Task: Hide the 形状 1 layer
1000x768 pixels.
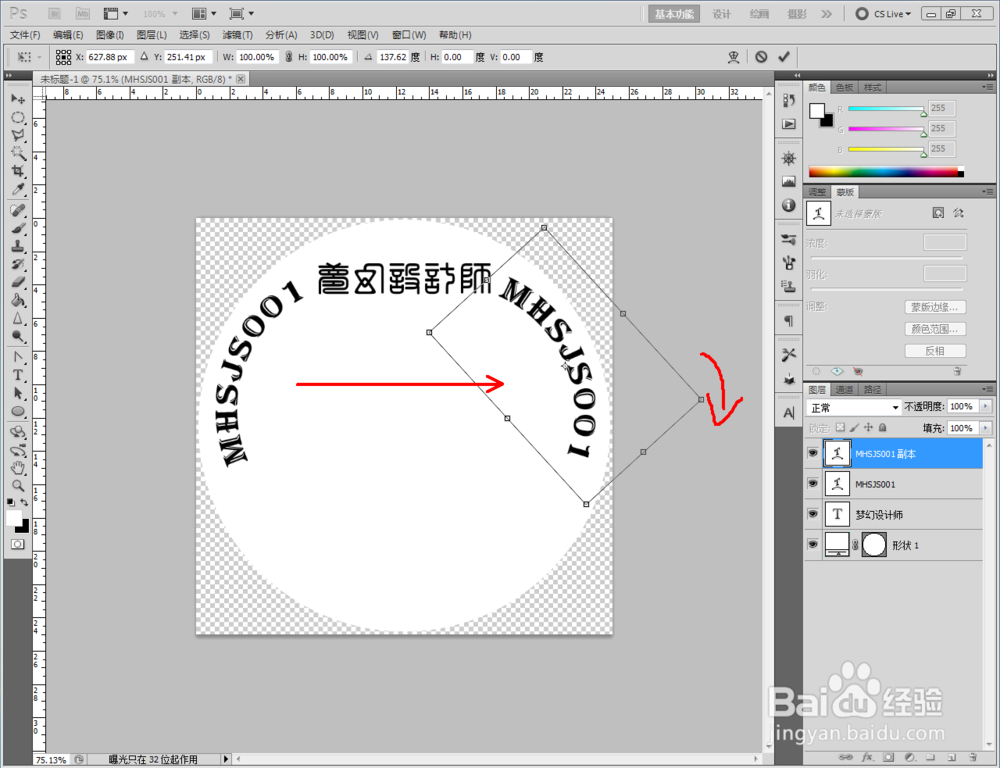Action: (x=812, y=545)
